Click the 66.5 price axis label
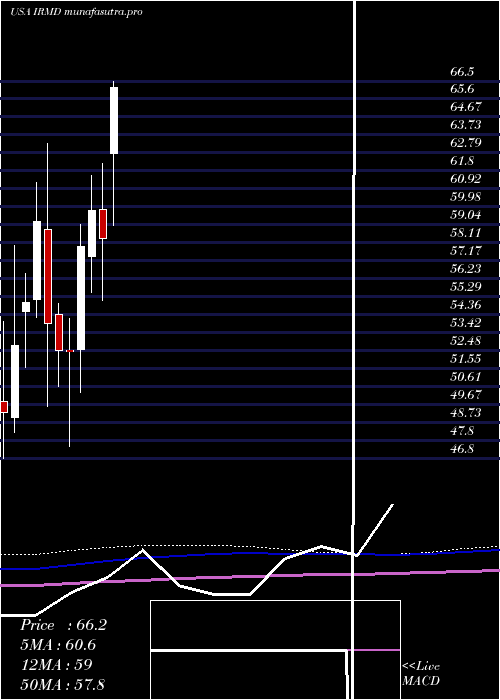The height and width of the screenshot is (700, 500). coord(462,72)
